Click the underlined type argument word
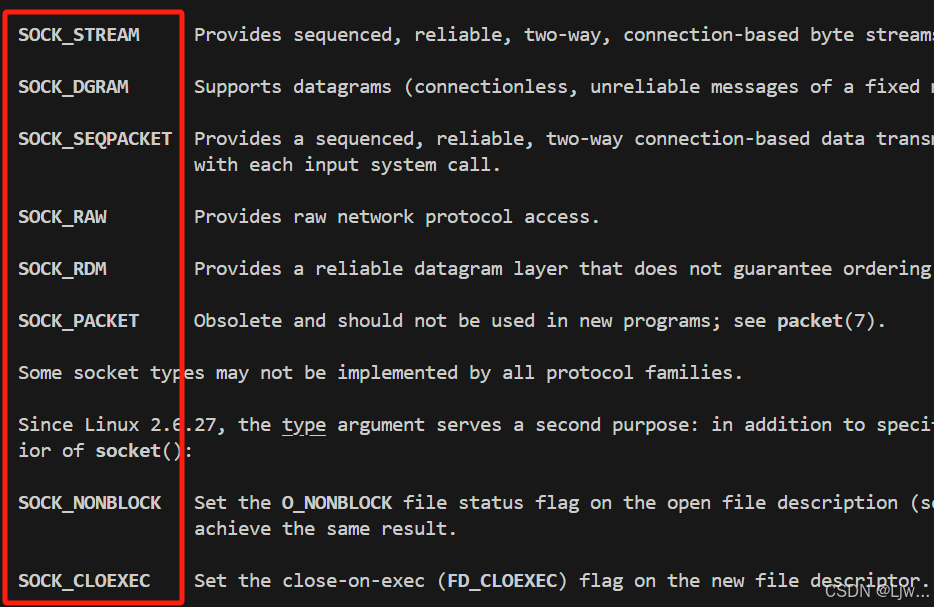The width and height of the screenshot is (934, 607). click(x=304, y=425)
